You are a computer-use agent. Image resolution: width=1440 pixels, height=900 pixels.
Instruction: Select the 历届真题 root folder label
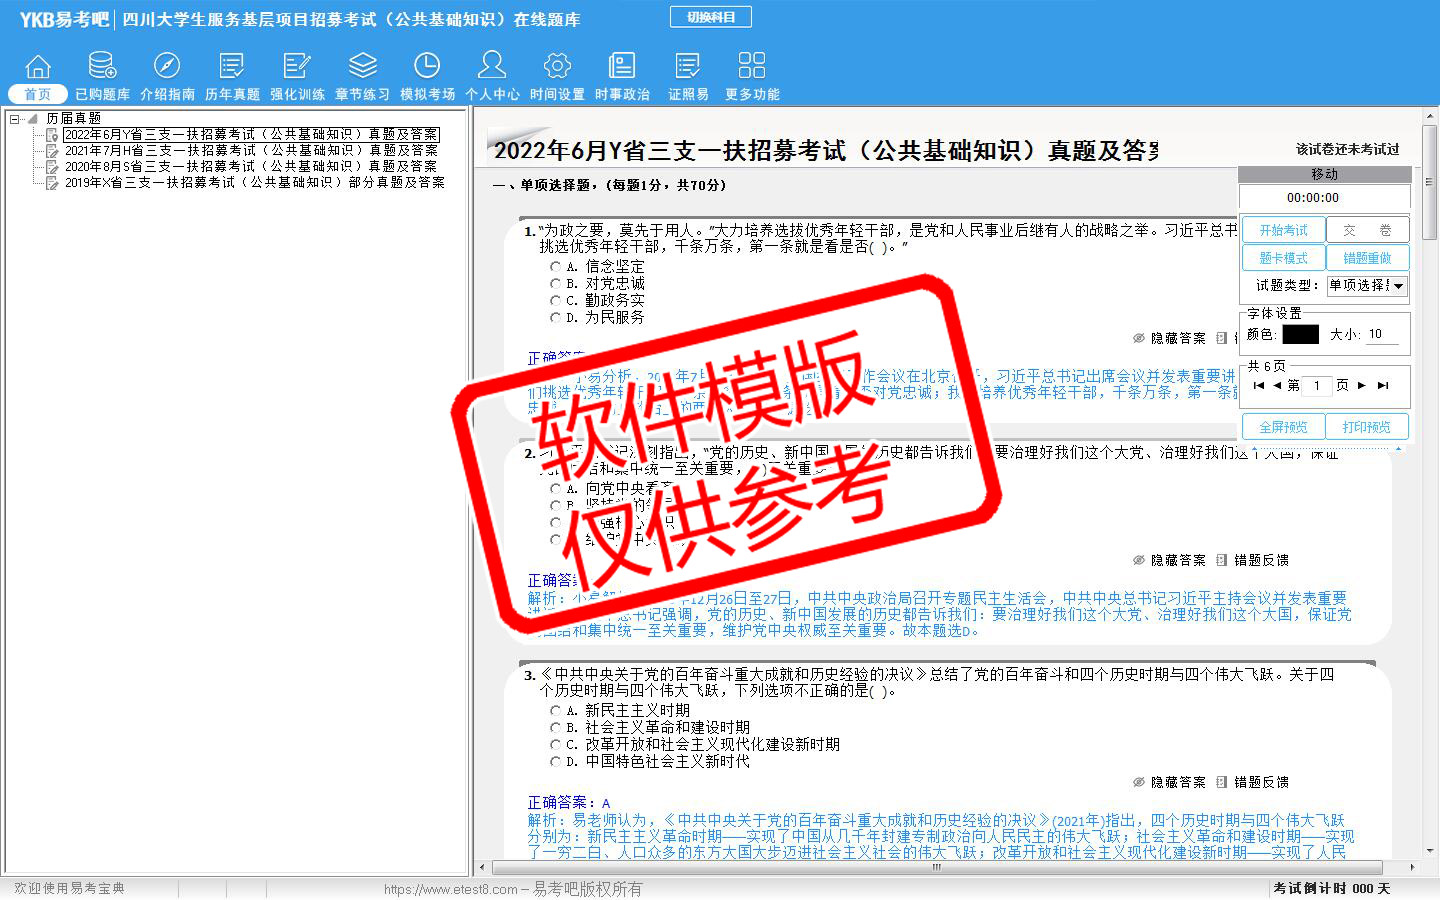(x=73, y=118)
